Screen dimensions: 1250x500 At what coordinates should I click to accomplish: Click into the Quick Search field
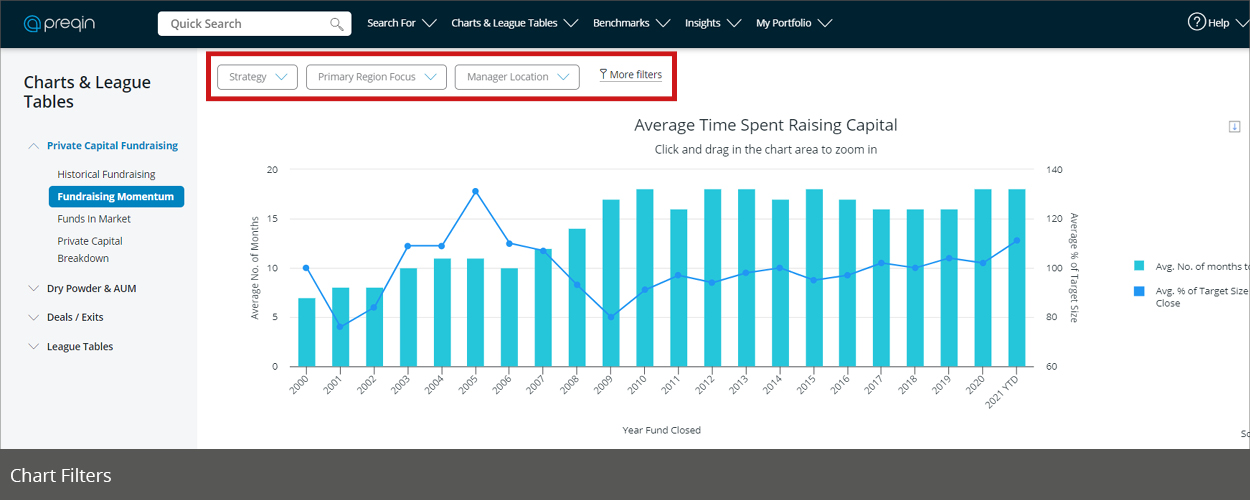click(254, 24)
